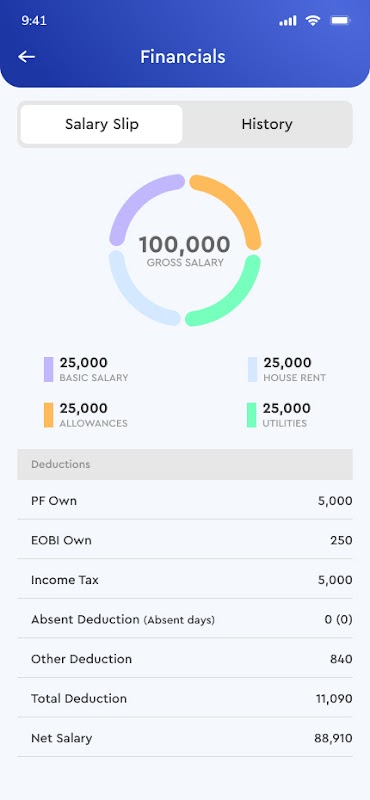370x800 pixels.
Task: Tap the Wi-Fi status icon
Action: coord(313,20)
